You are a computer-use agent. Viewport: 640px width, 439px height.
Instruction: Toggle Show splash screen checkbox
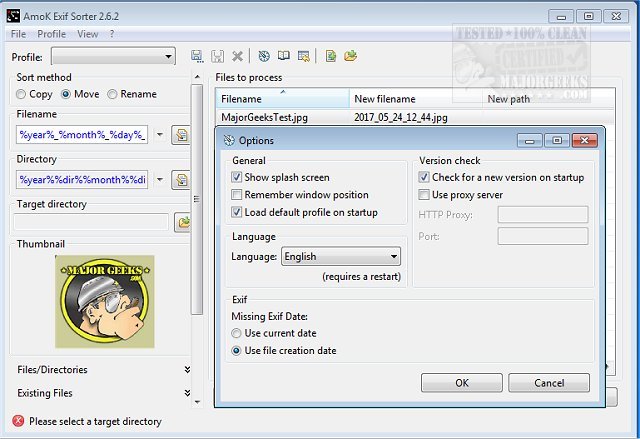[236, 177]
